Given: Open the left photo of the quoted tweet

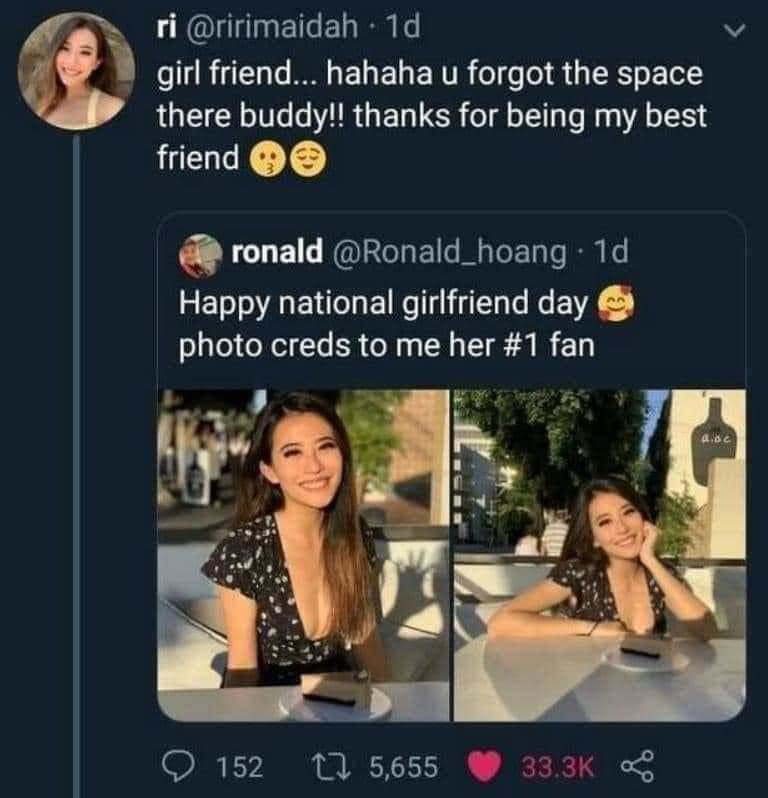Looking at the screenshot, I should tap(303, 555).
